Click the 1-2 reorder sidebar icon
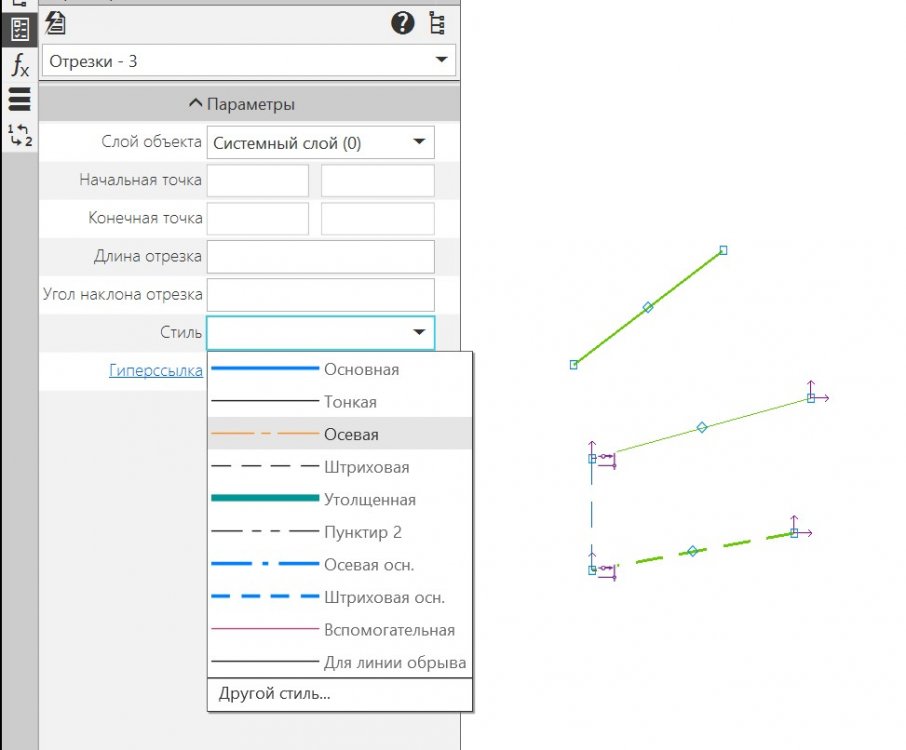 20,135
